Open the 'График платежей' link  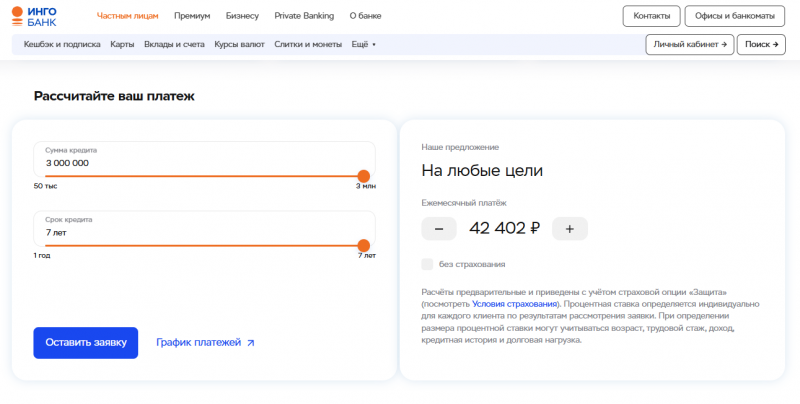tap(205, 342)
